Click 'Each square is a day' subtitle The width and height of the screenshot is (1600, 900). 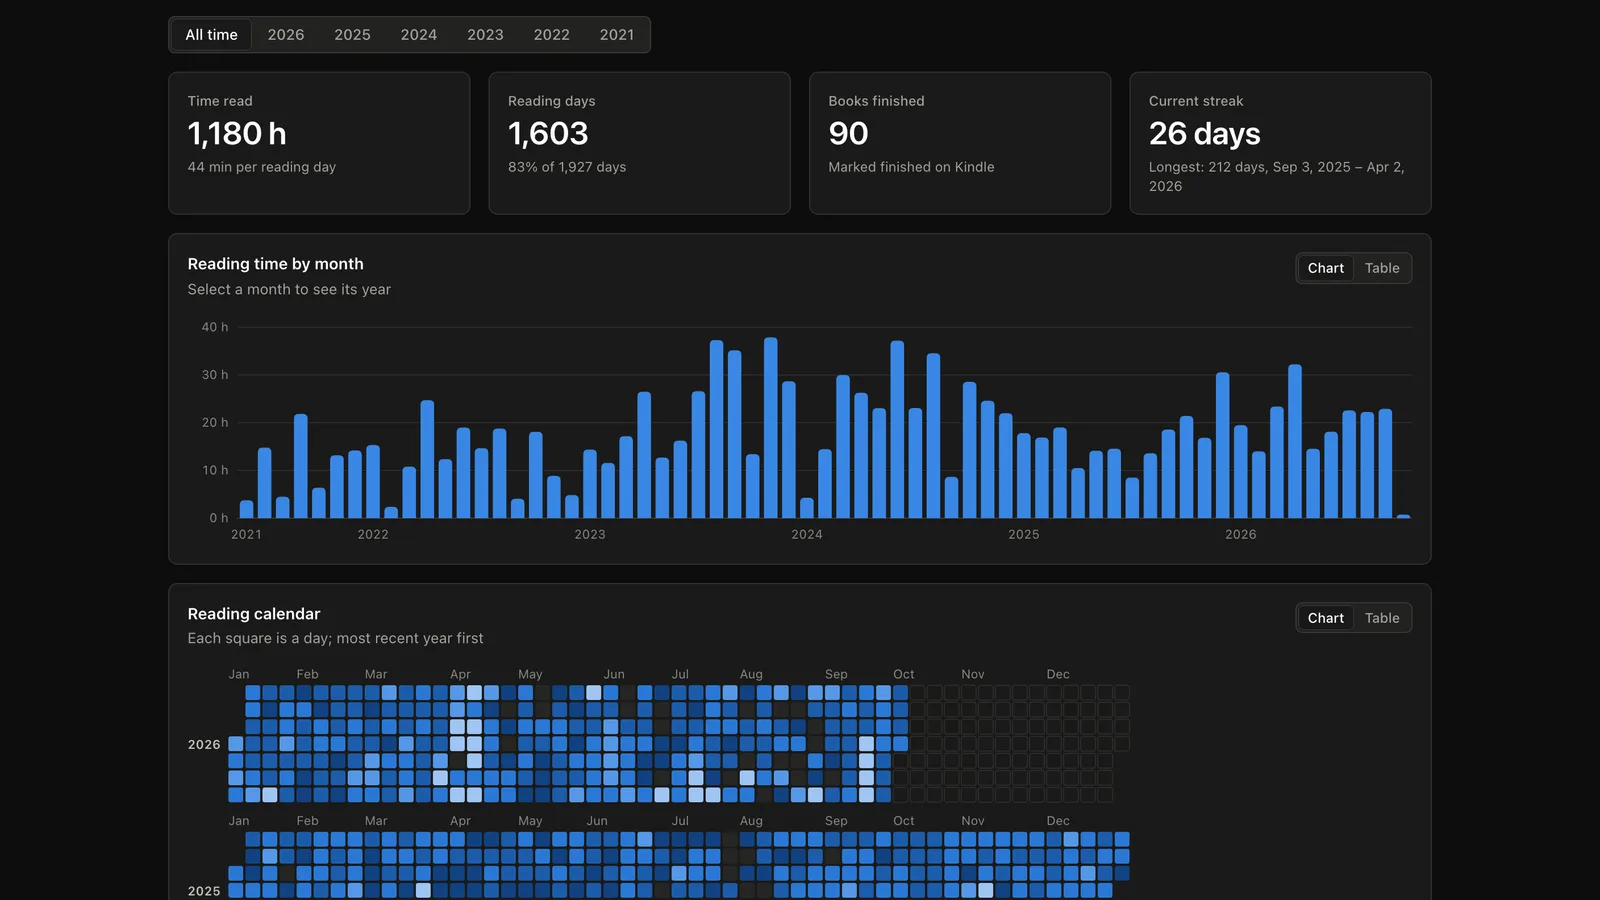coord(335,638)
